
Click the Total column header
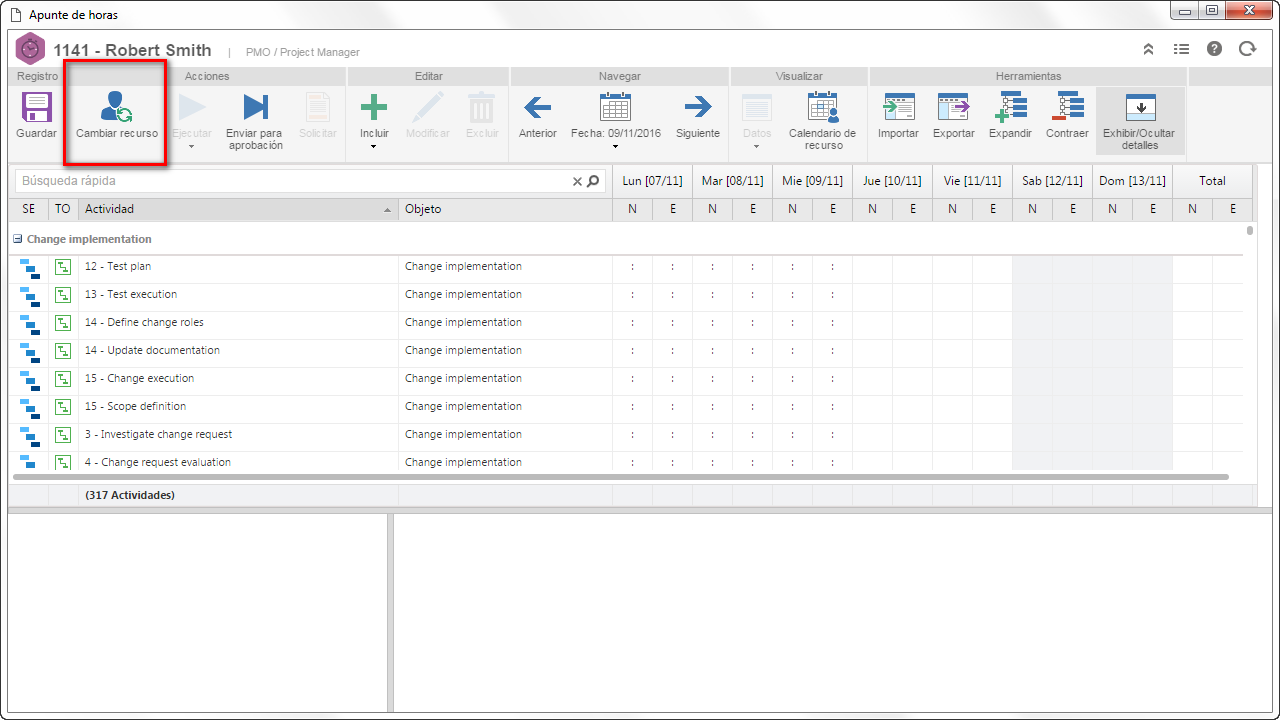1212,181
